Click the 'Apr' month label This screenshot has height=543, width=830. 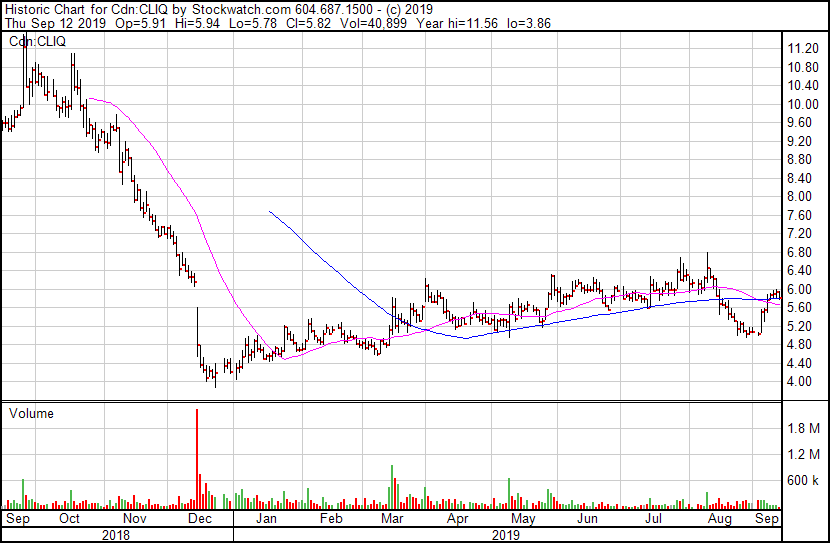[x=457, y=519]
